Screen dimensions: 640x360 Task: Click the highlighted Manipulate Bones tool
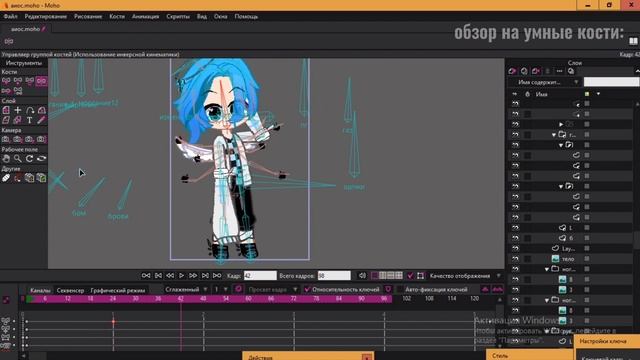tap(42, 81)
